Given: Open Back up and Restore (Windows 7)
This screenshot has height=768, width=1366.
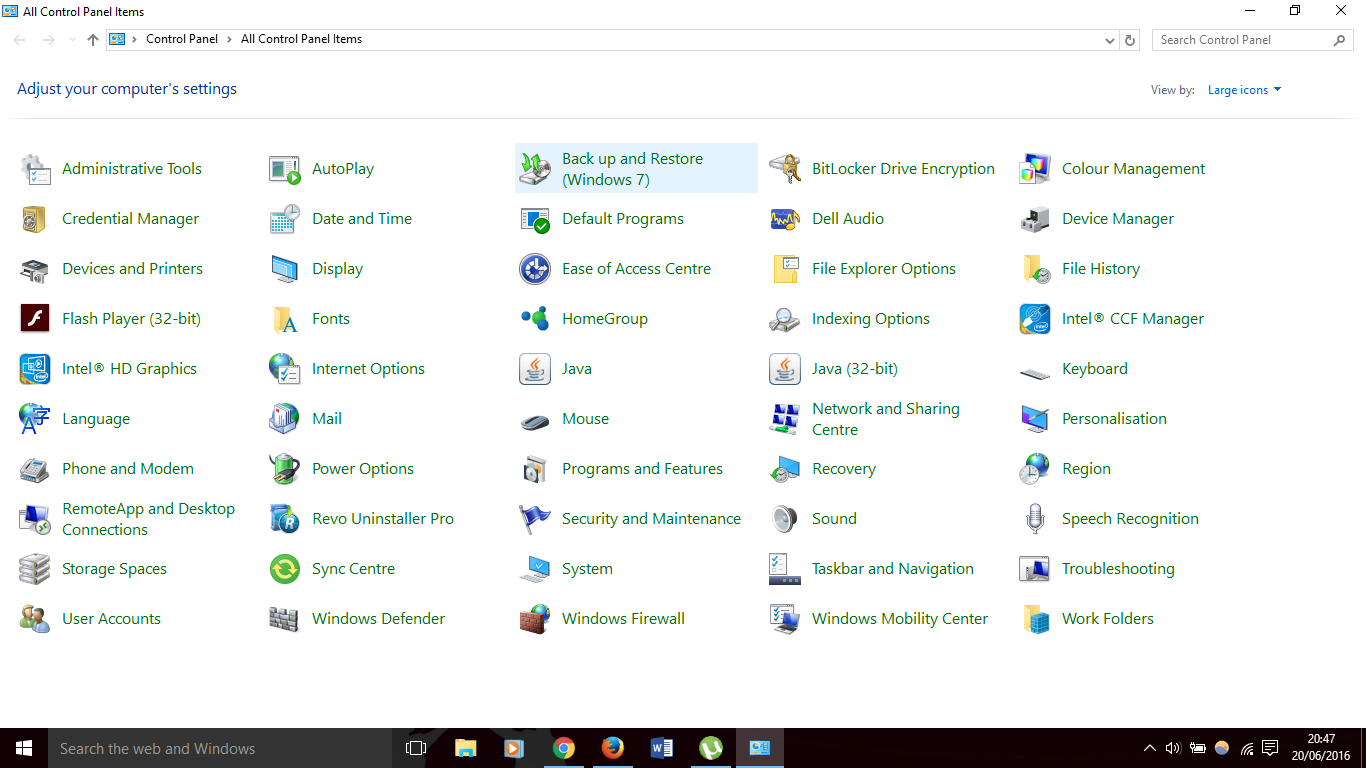Looking at the screenshot, I should tap(636, 169).
